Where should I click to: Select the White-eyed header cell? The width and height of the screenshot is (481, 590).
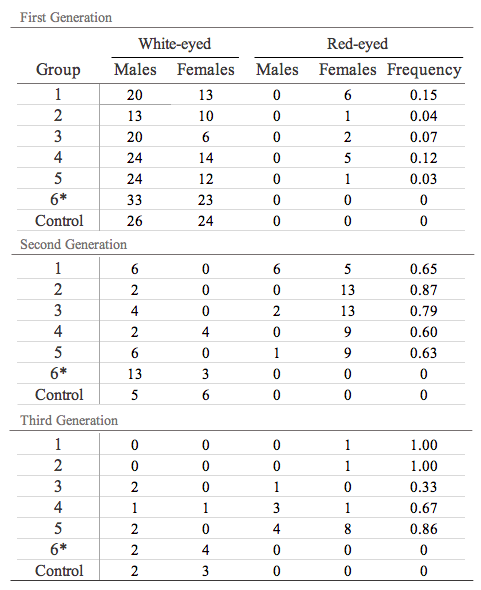[175, 44]
